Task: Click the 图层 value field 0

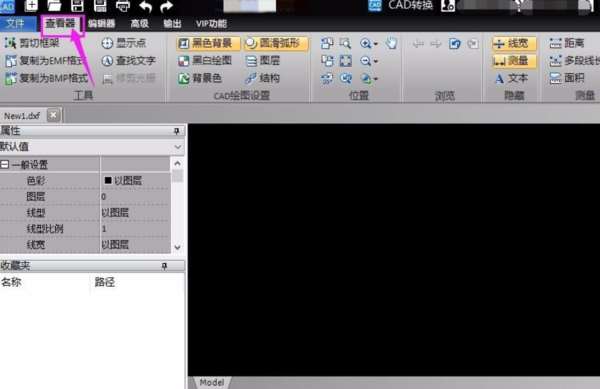Action: coord(135,197)
